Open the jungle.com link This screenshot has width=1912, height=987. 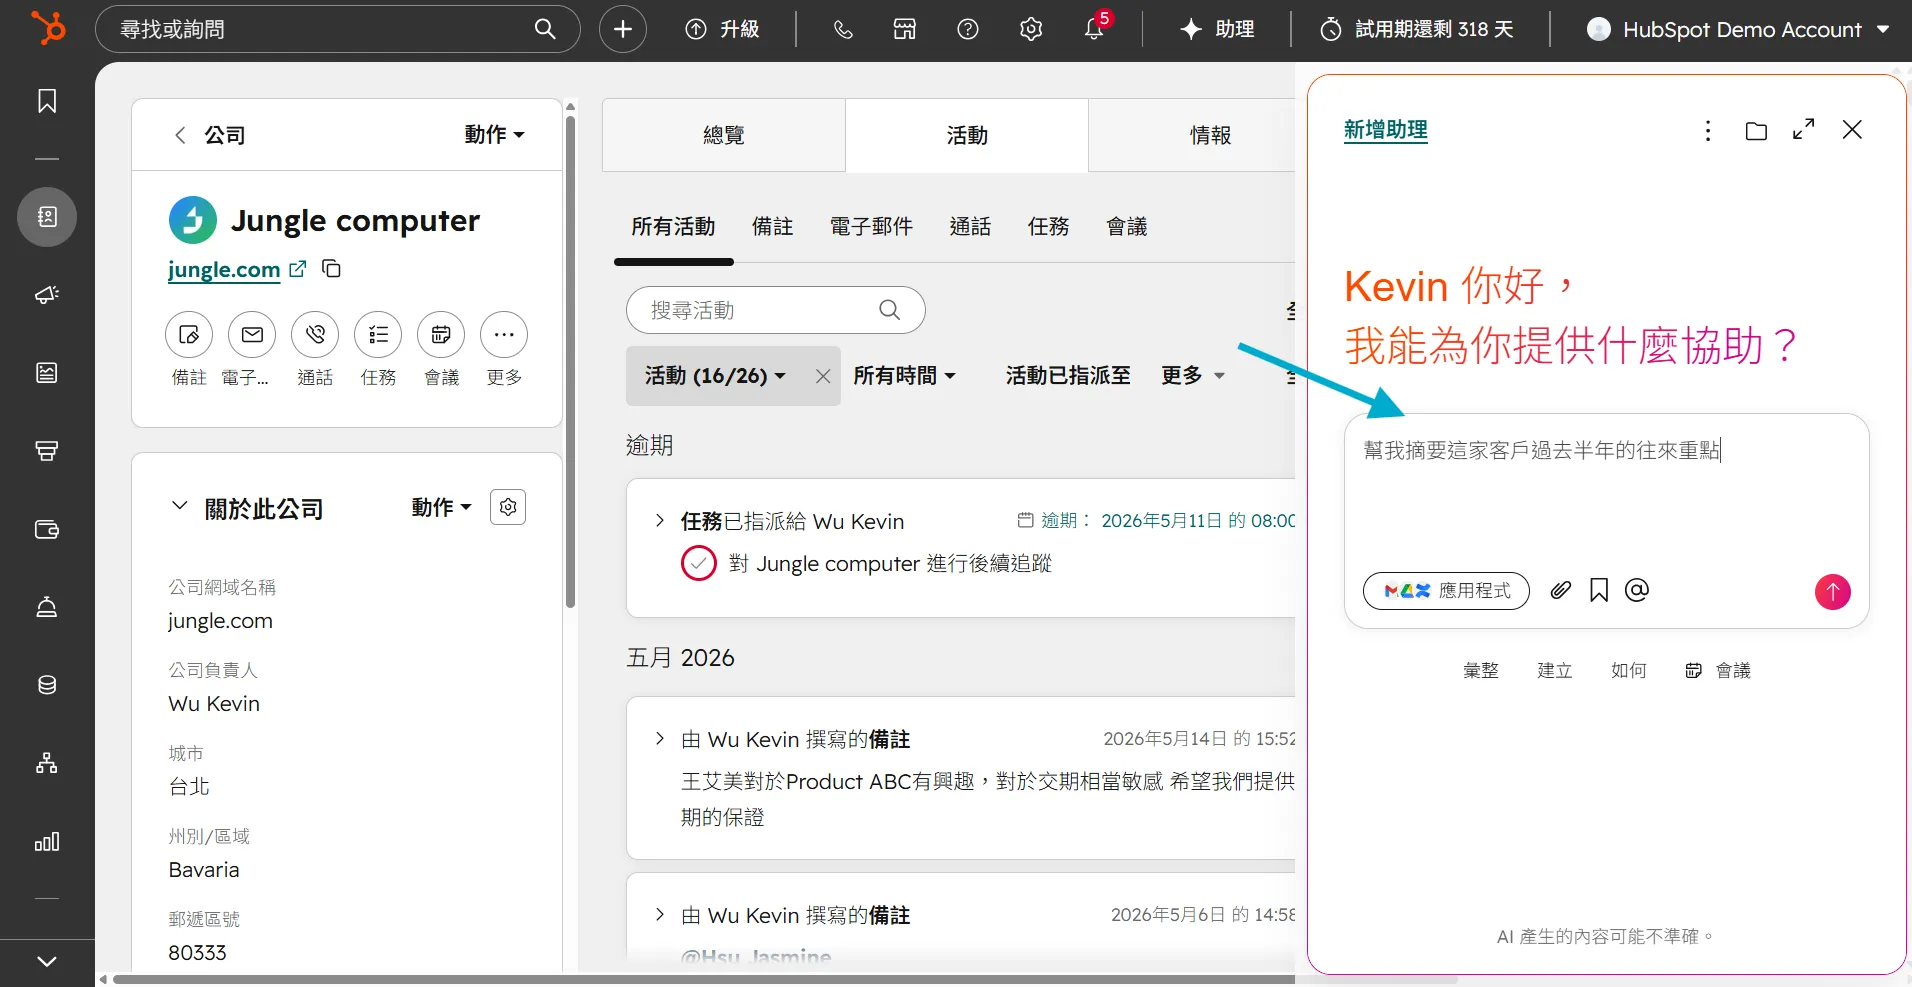[x=224, y=270]
